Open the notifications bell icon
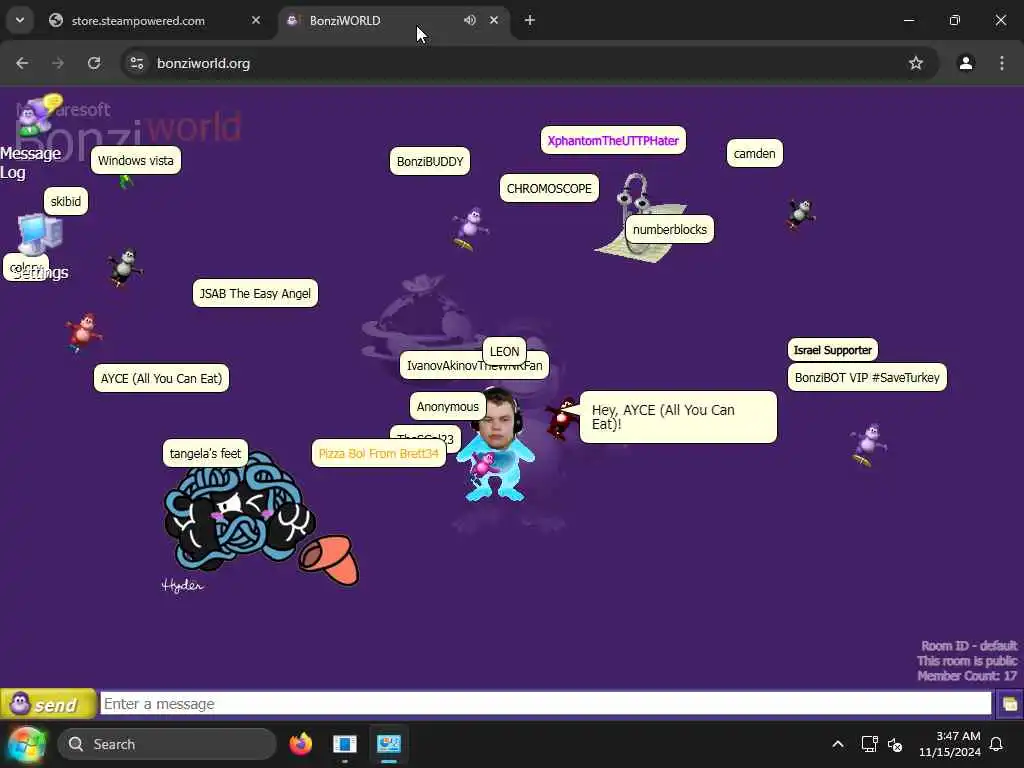The width and height of the screenshot is (1024, 768). click(997, 744)
